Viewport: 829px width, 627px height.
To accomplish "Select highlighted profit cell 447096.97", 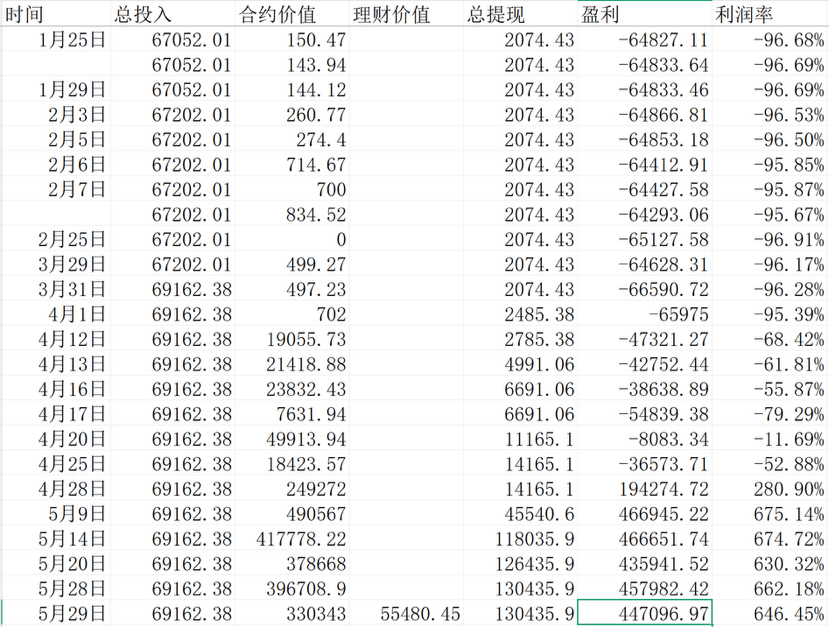I will (x=644, y=613).
